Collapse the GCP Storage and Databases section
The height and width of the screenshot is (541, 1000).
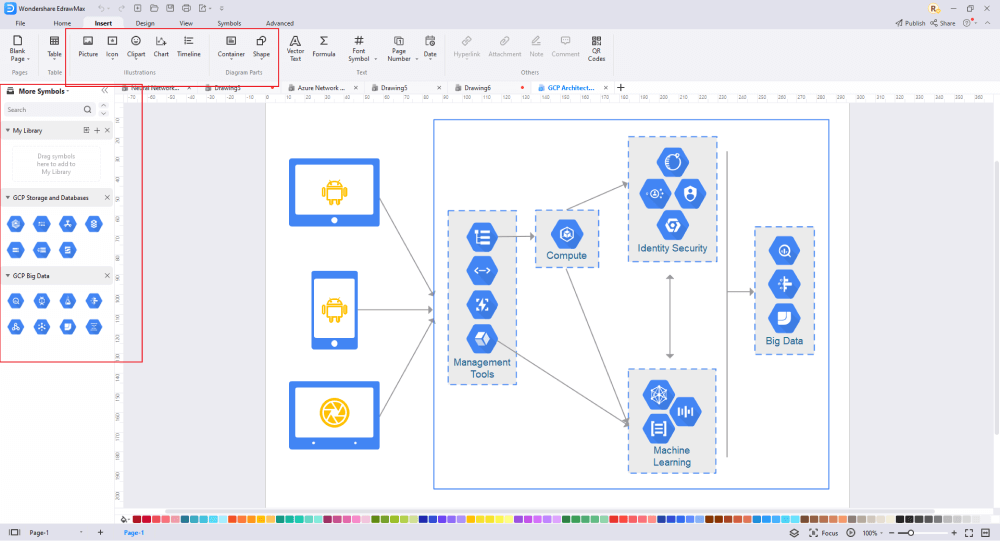[x=8, y=198]
